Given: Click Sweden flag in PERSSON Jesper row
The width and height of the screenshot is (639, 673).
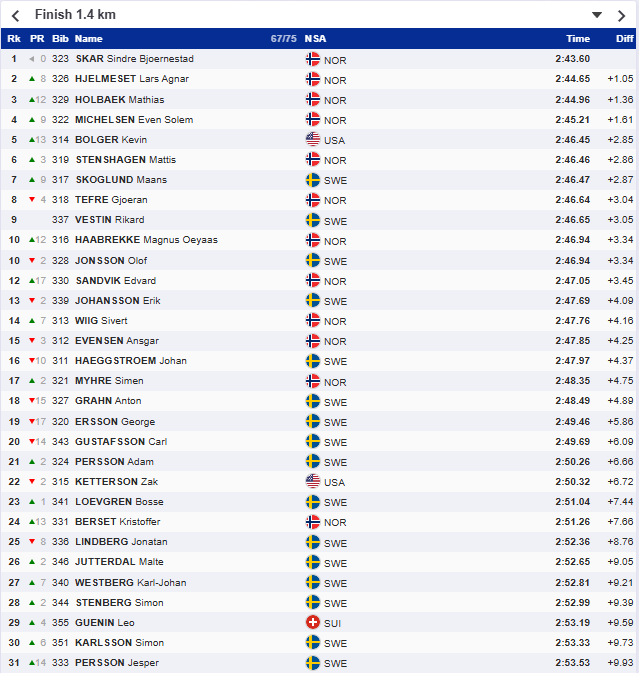Looking at the screenshot, I should (x=313, y=662).
